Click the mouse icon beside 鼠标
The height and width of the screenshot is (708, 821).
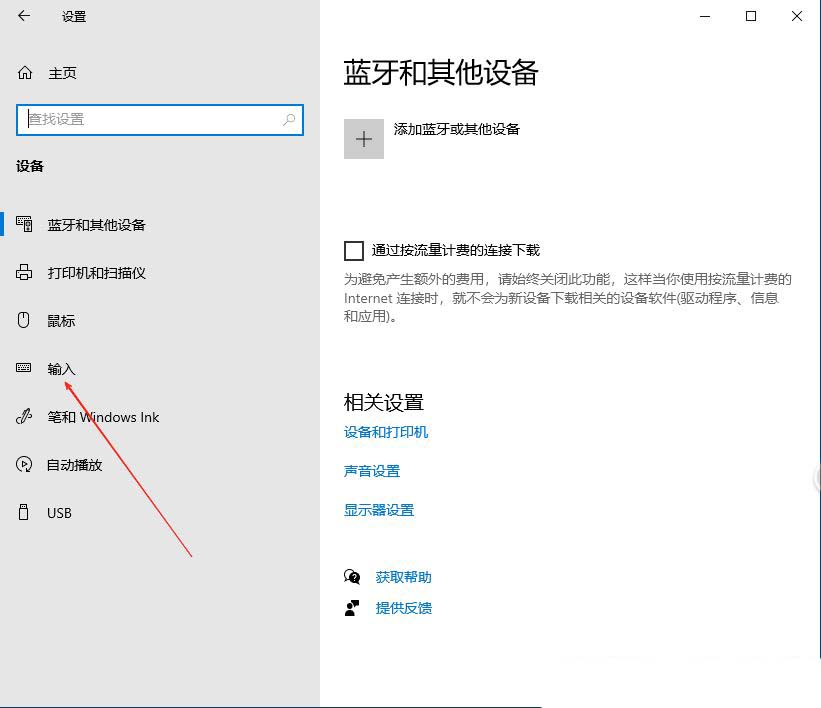pyautogui.click(x=25, y=321)
